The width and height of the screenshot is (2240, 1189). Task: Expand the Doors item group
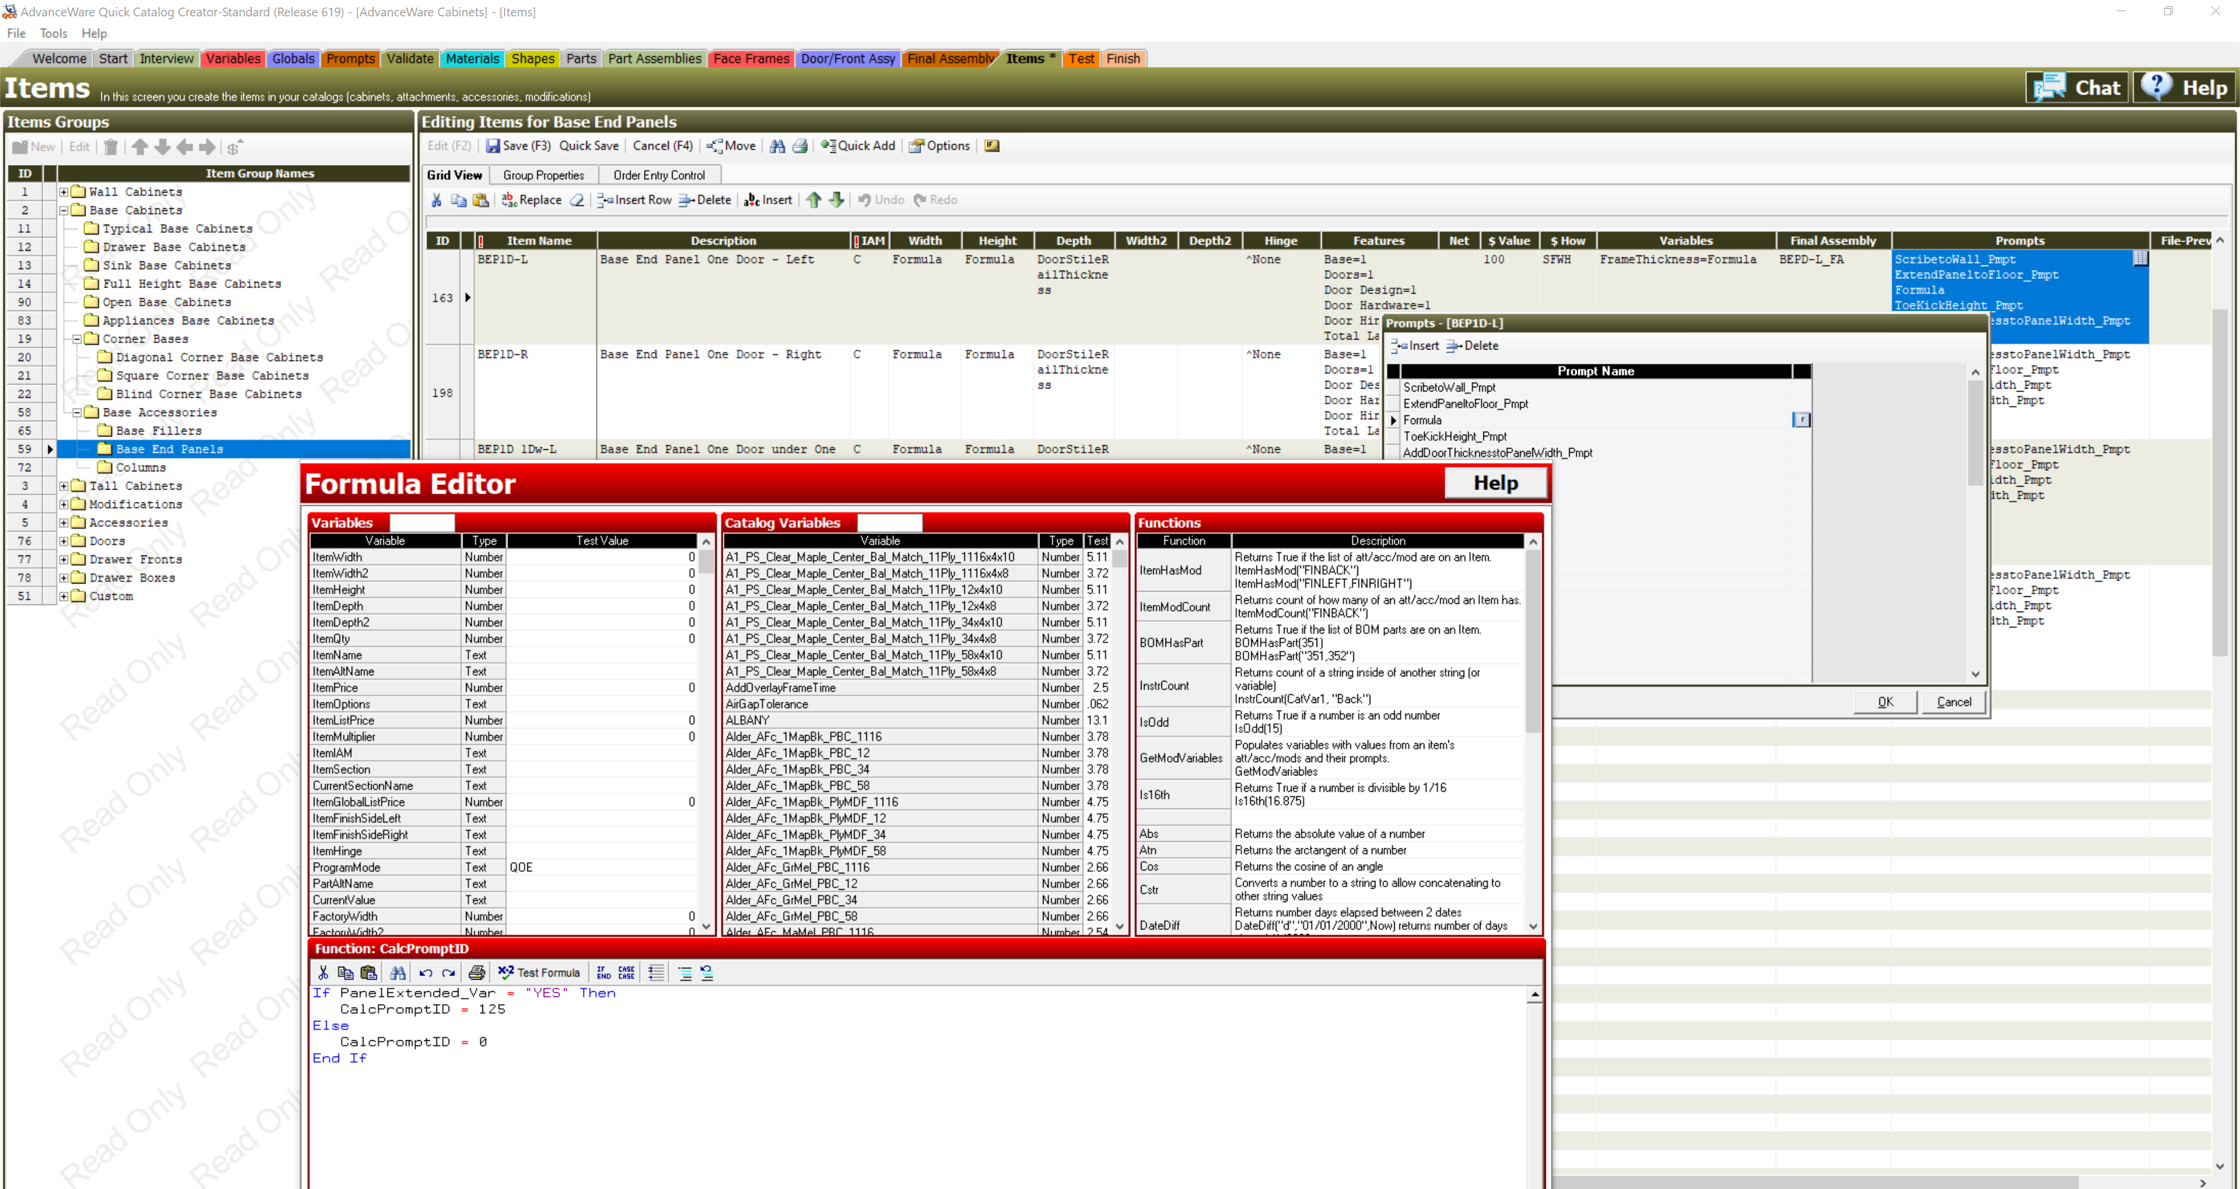pyautogui.click(x=64, y=540)
